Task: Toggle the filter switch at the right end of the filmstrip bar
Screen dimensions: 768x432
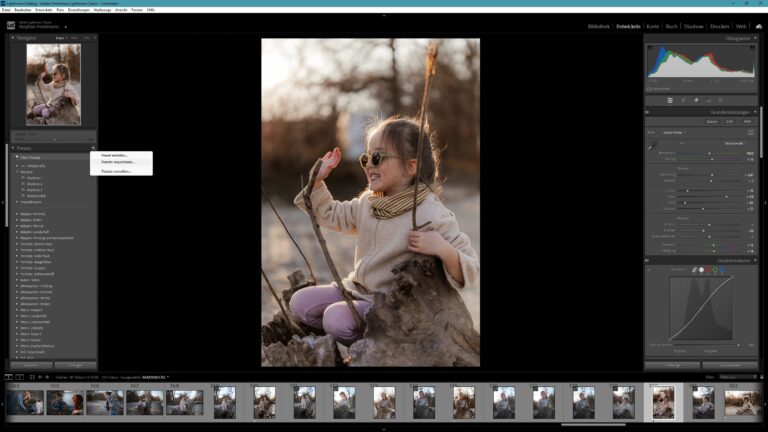Action: [x=761, y=377]
